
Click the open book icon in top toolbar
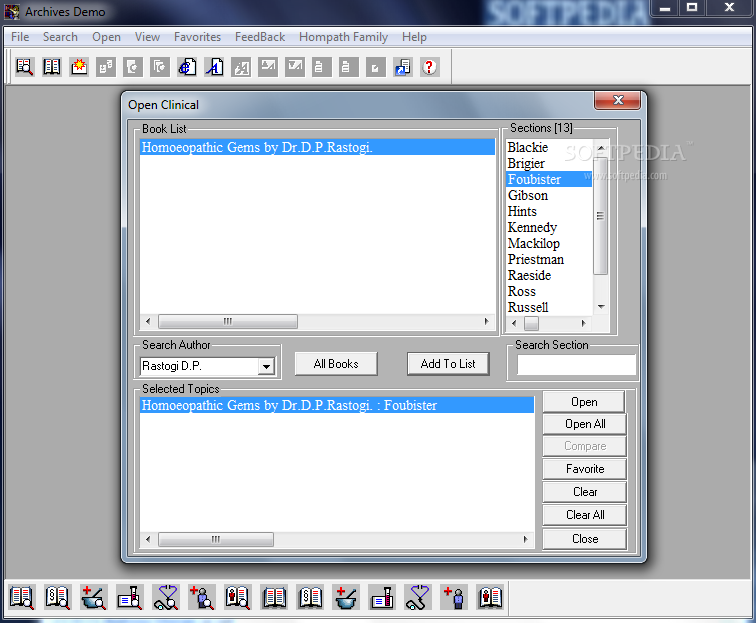52,67
